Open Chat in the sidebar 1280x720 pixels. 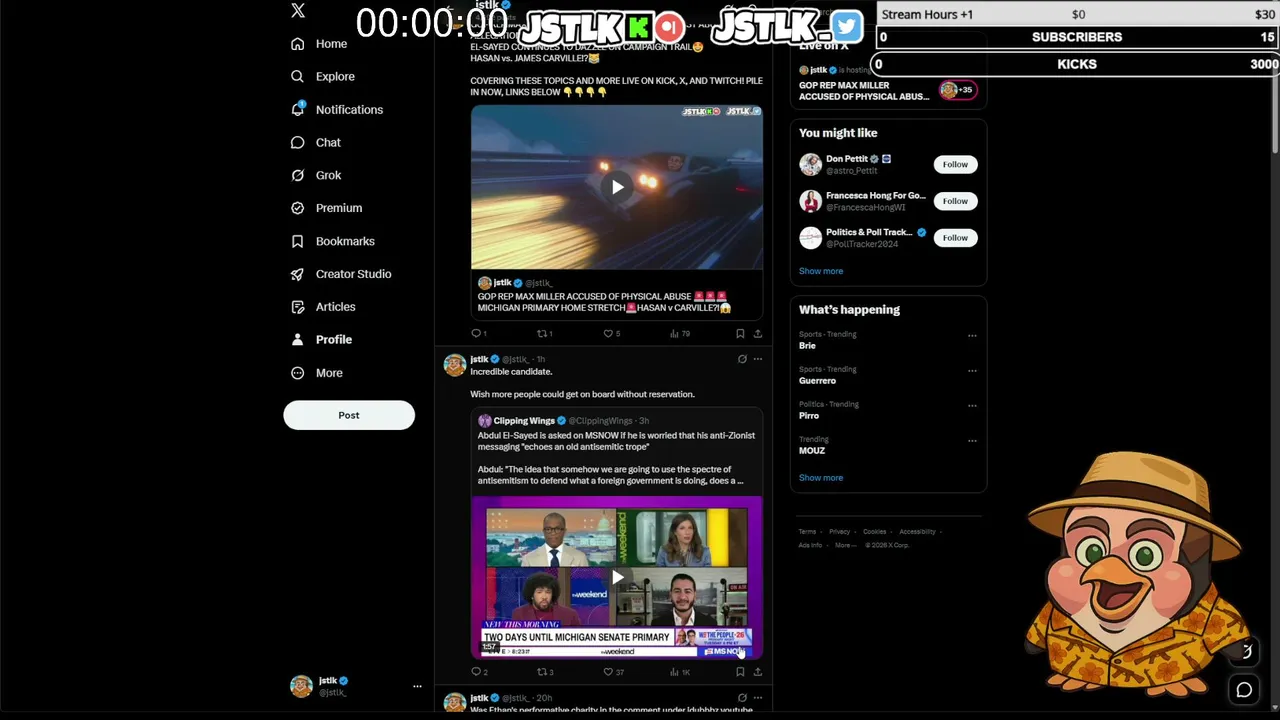[x=315, y=142]
